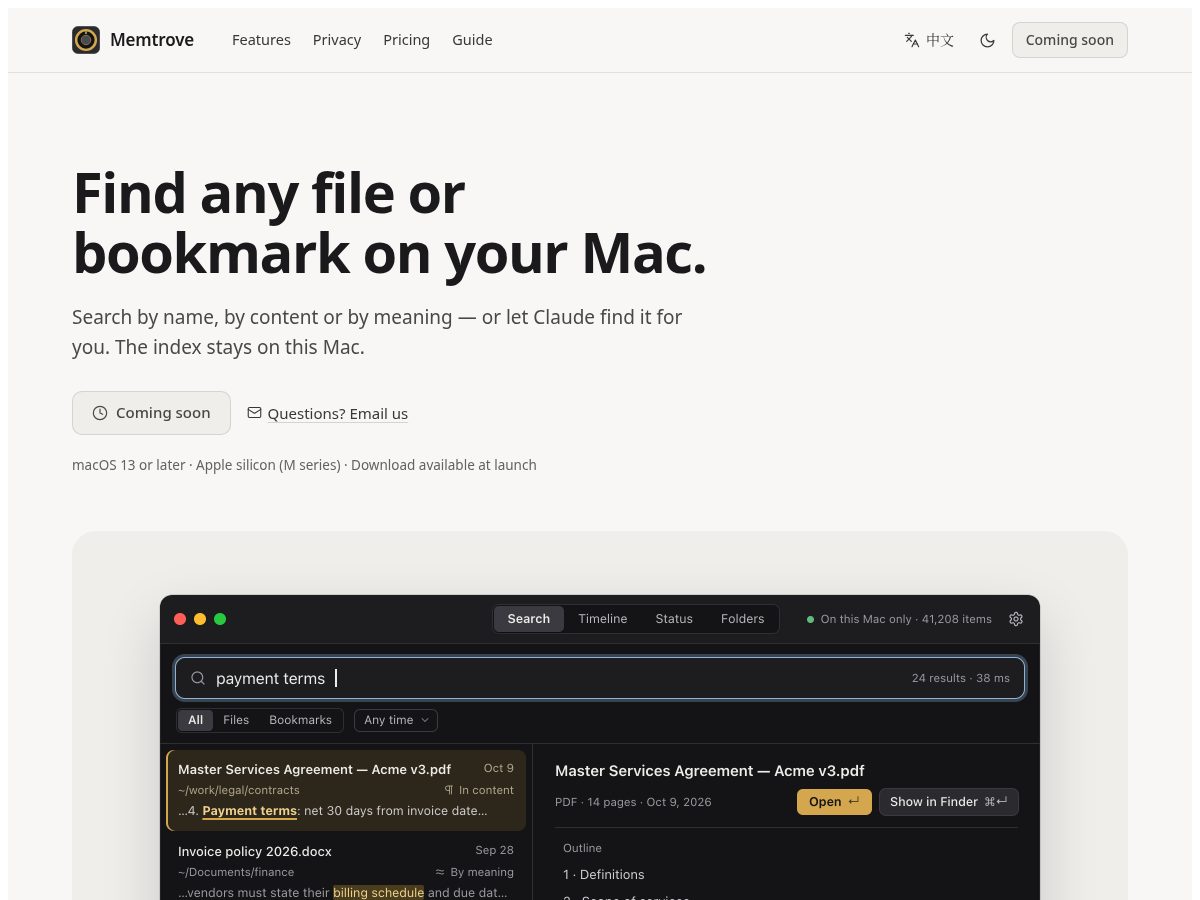Viewport: 1200px width, 900px height.
Task: Click the Sep 28 date on Invoice policy
Action: click(494, 850)
